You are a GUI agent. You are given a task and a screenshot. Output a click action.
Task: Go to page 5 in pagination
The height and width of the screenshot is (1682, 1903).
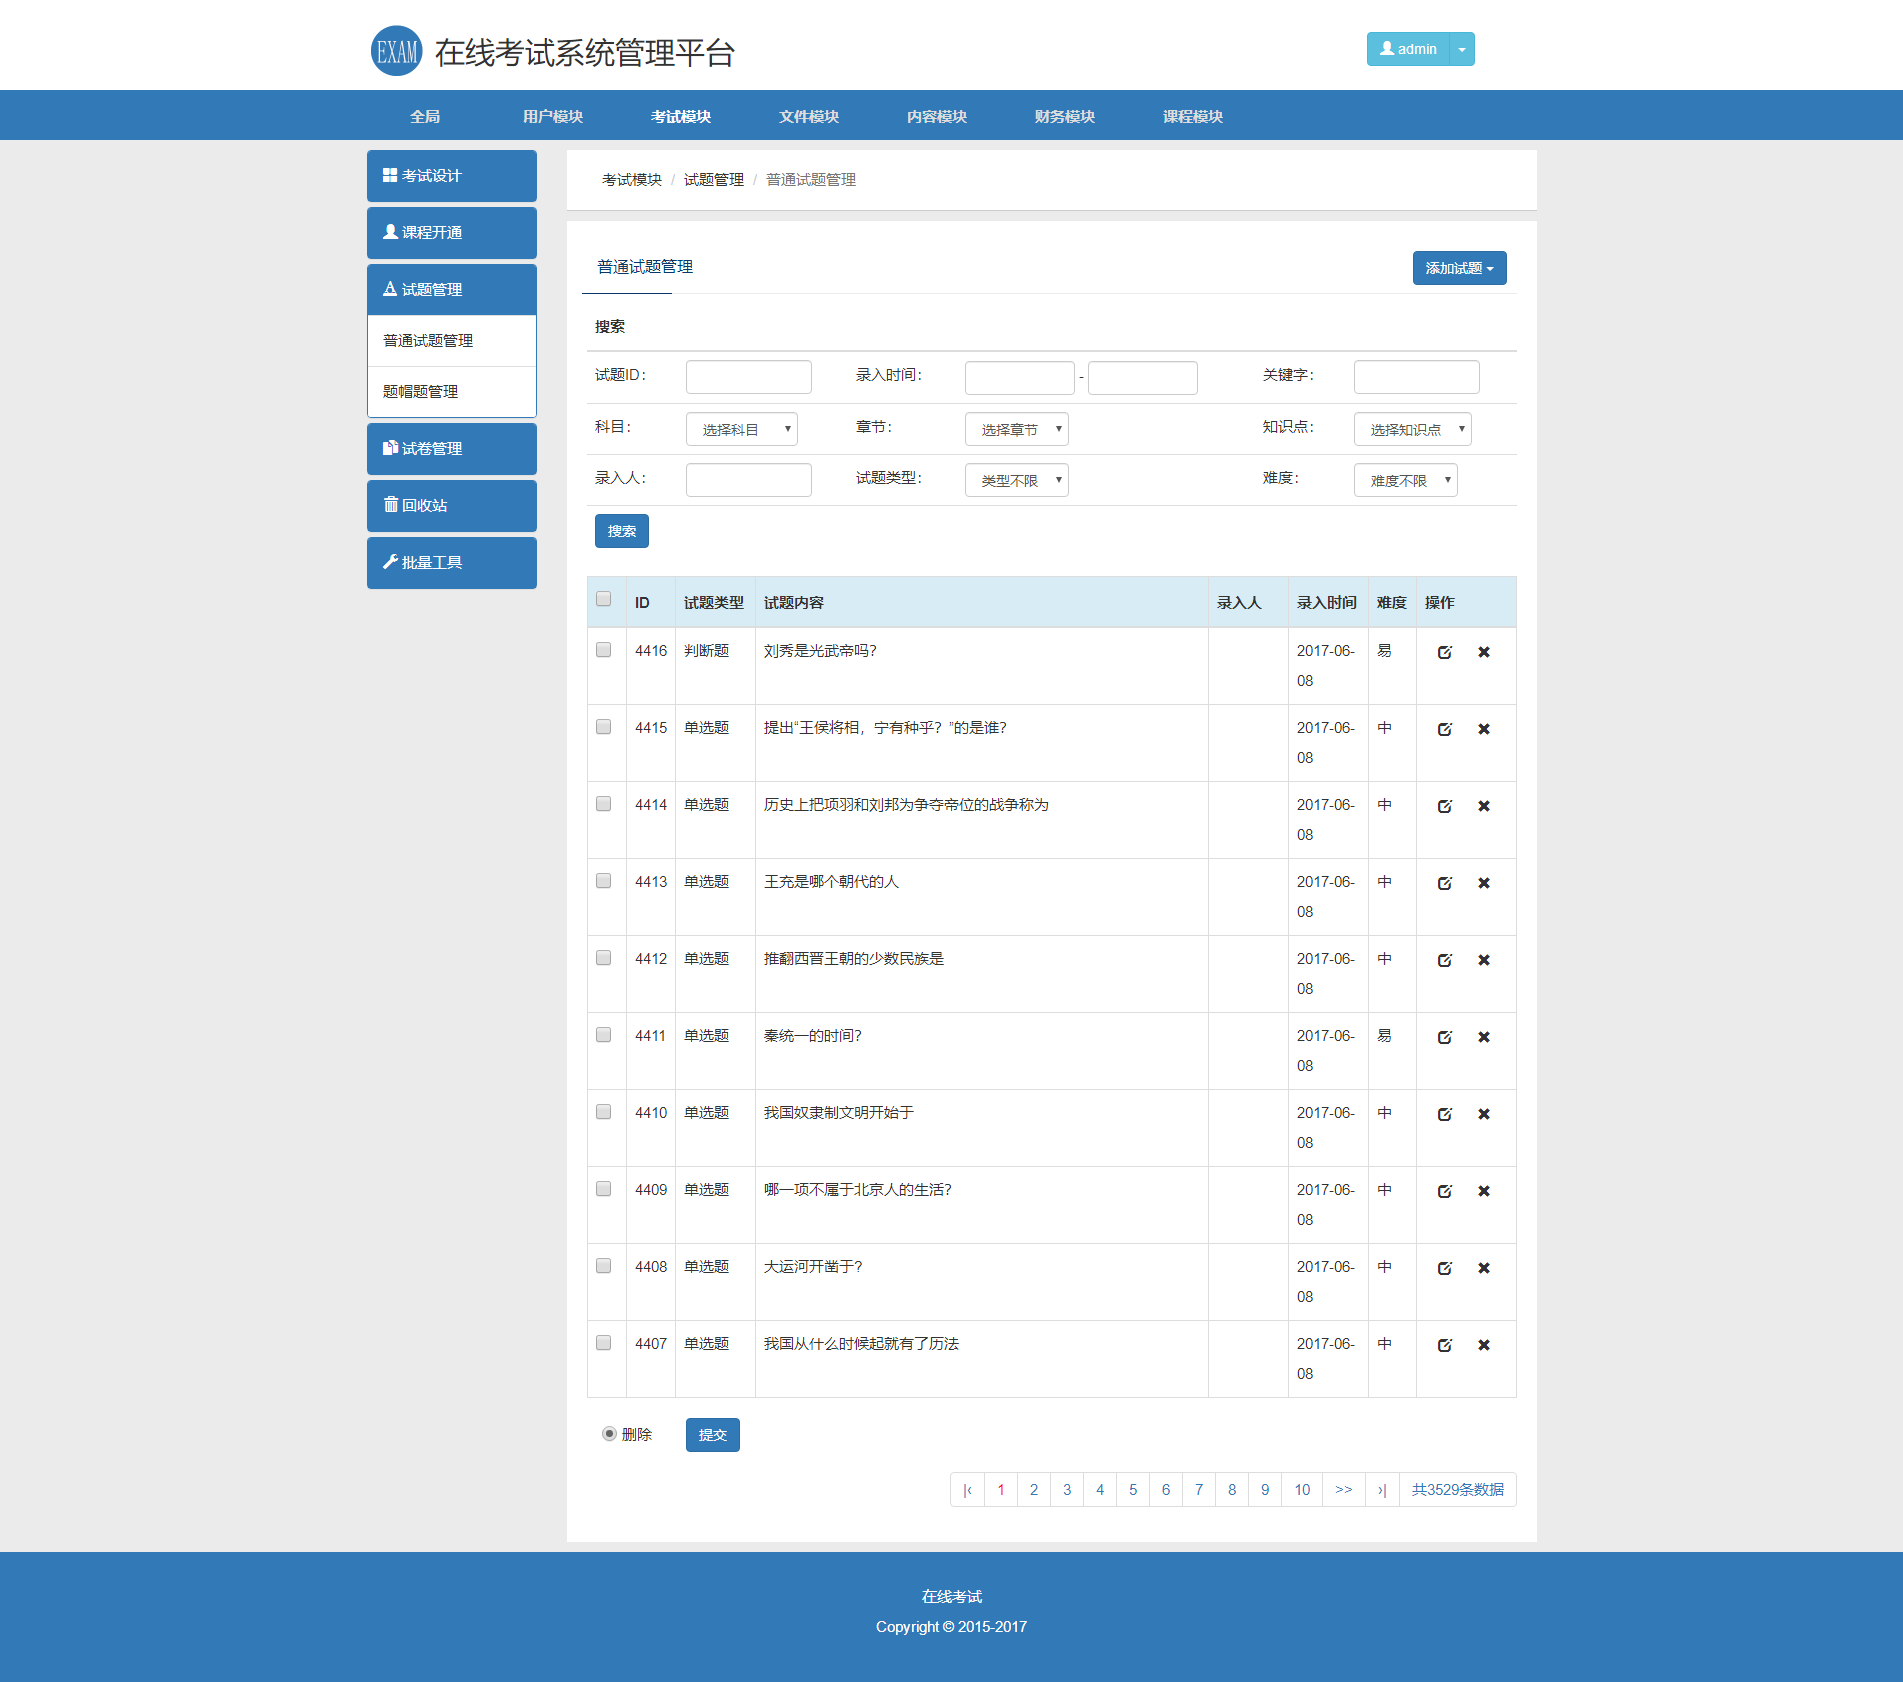coord(1132,1490)
